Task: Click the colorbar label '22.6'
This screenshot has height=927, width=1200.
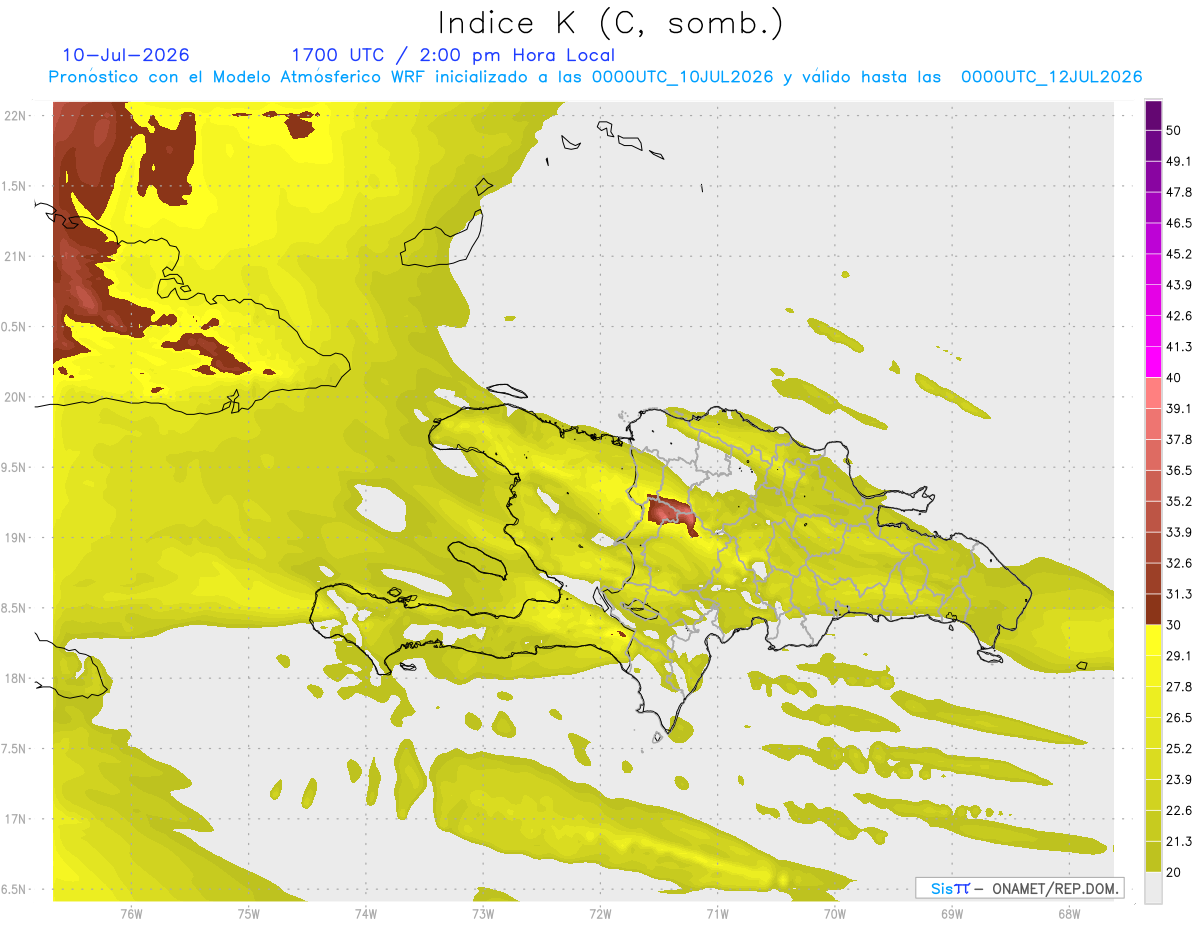Action: (1179, 810)
